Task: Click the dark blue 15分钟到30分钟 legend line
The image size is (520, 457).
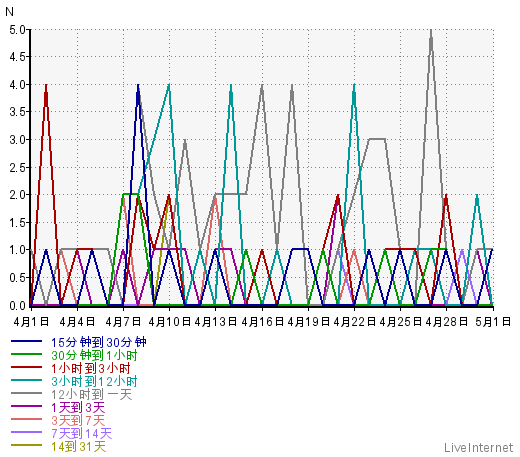Action: 26,341
